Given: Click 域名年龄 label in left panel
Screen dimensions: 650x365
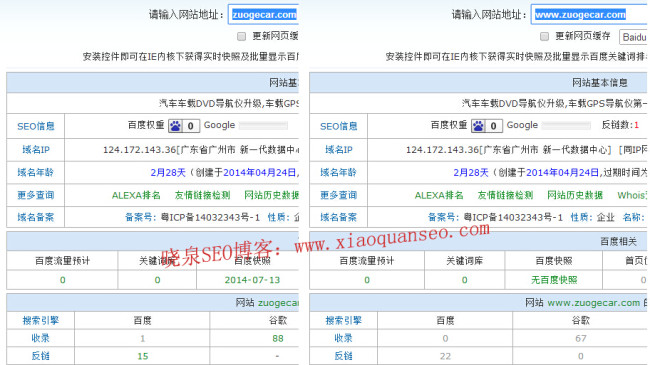Looking at the screenshot, I should (36, 173).
